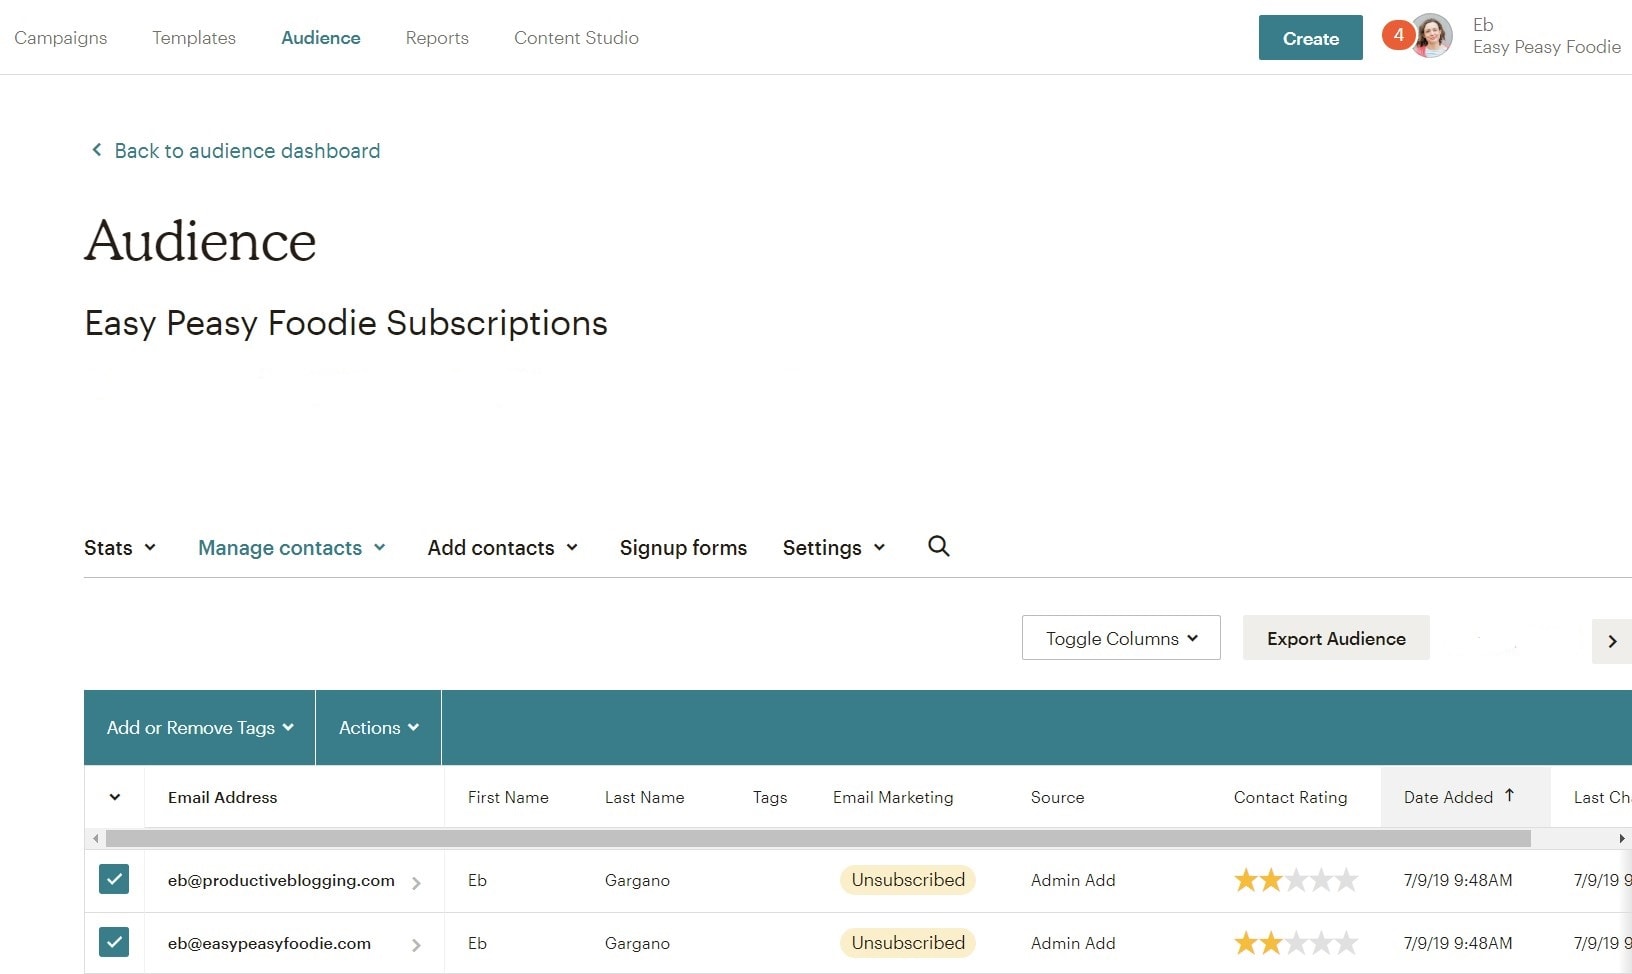The height and width of the screenshot is (974, 1632).
Task: Open the Reports tab
Action: click(x=437, y=38)
